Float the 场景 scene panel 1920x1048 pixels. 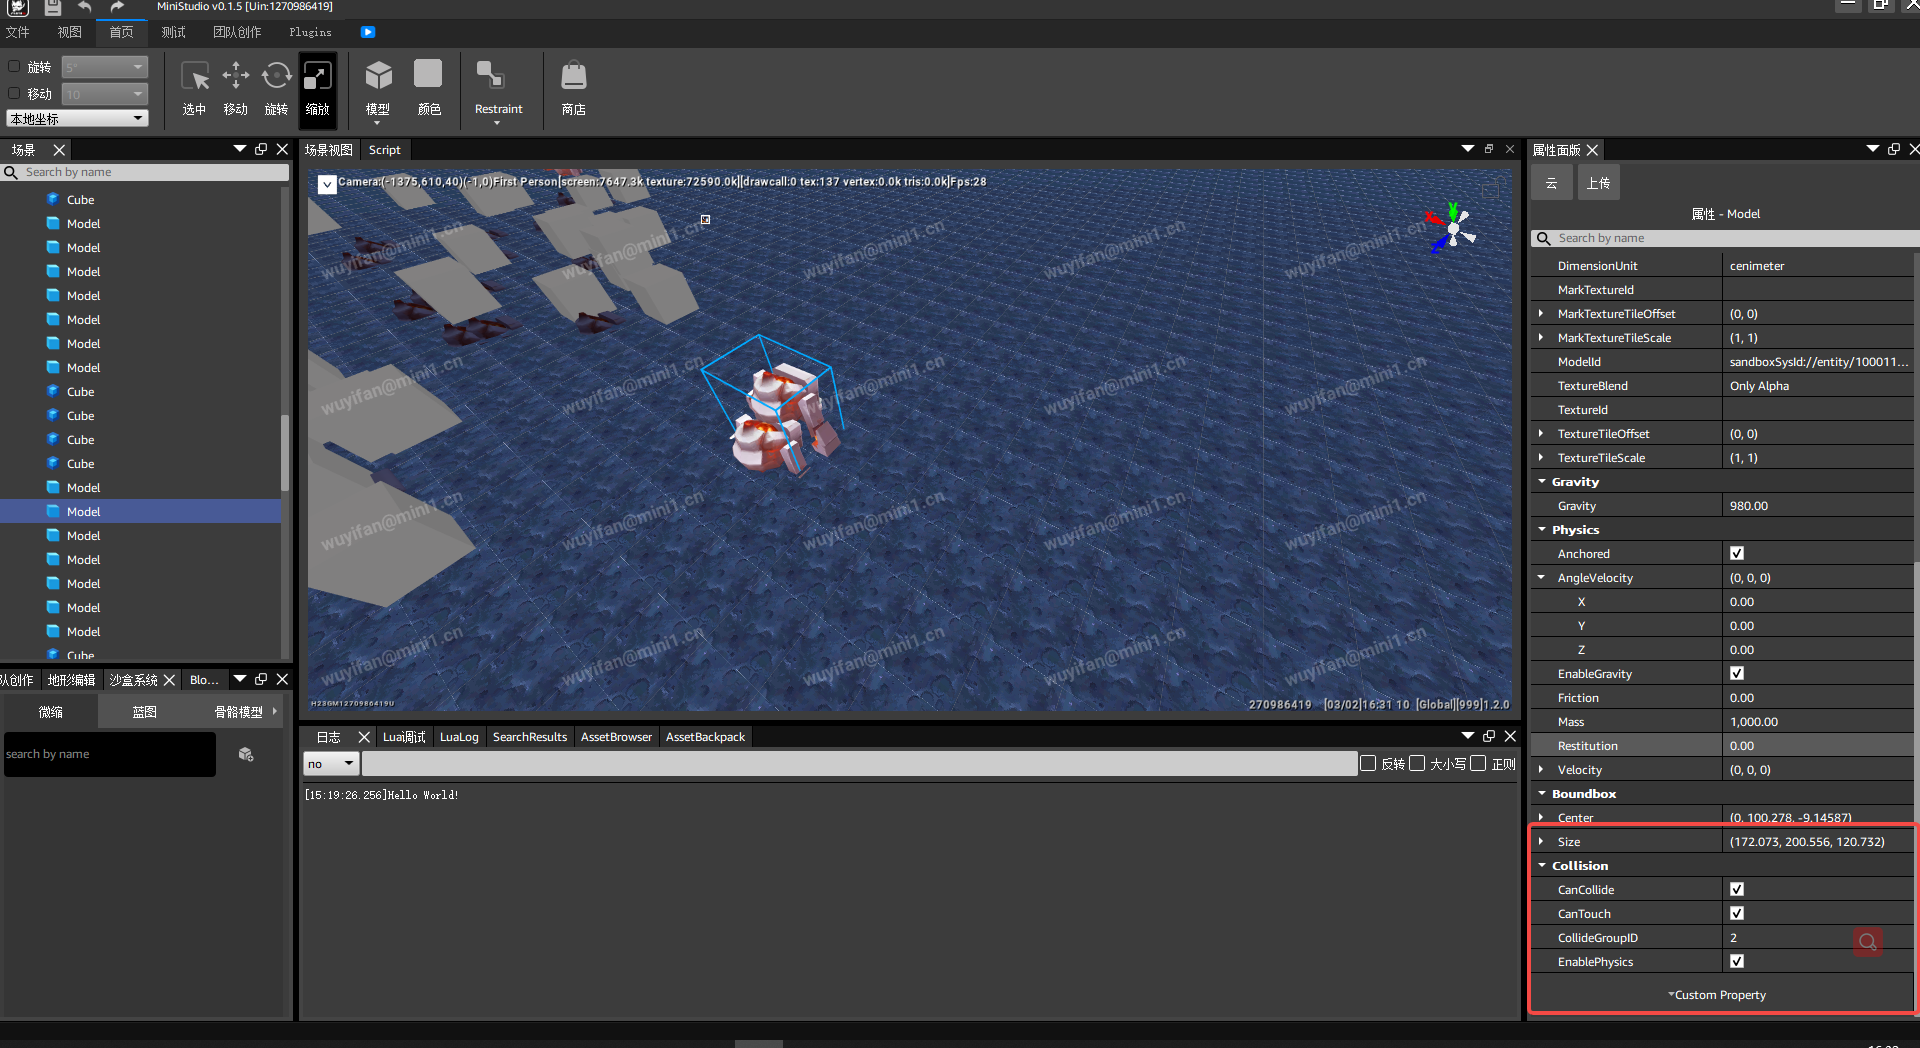coord(262,149)
